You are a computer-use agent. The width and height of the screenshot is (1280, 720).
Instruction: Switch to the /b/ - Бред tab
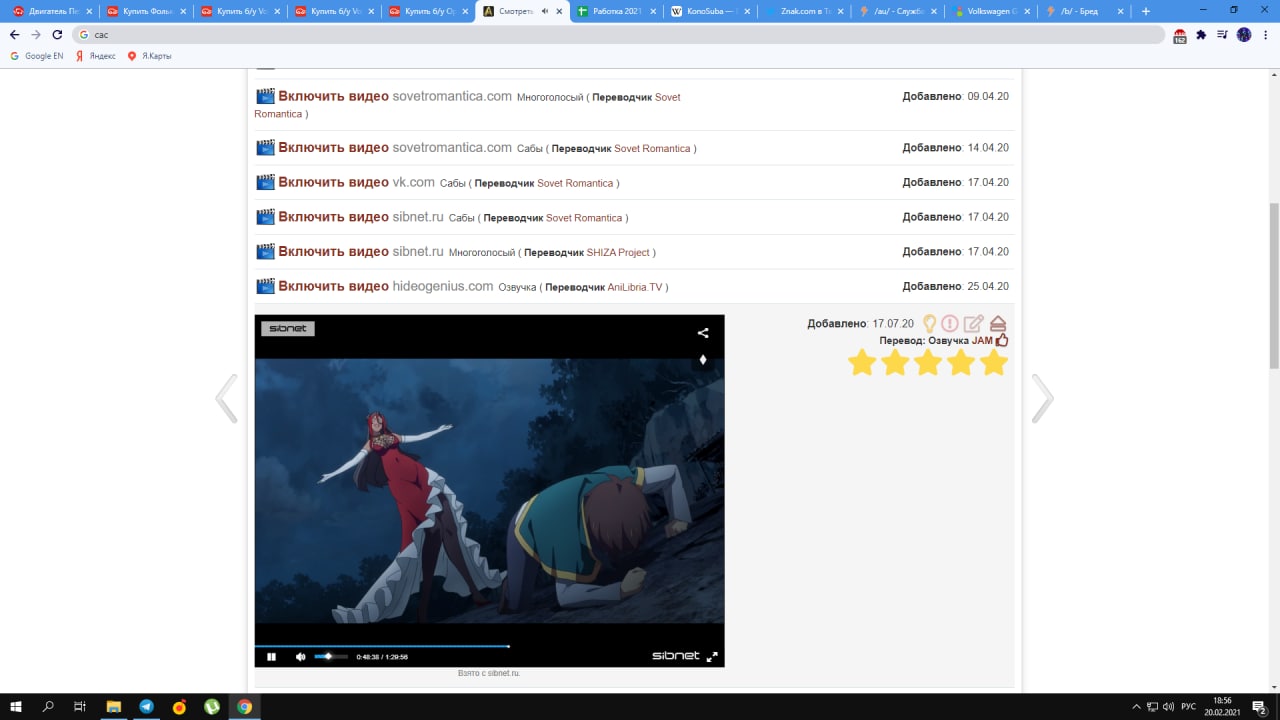1085,11
